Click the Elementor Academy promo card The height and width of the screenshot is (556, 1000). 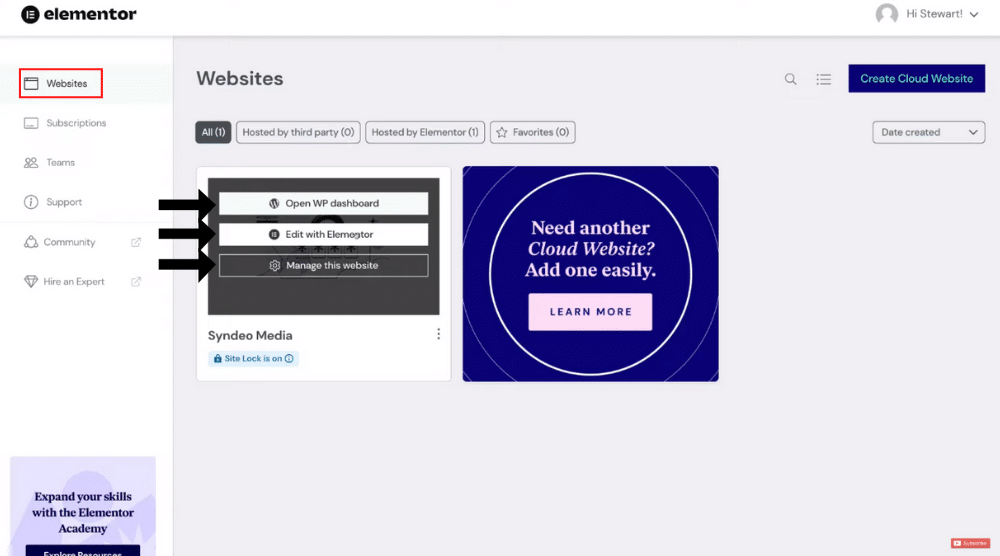pyautogui.click(x=83, y=507)
